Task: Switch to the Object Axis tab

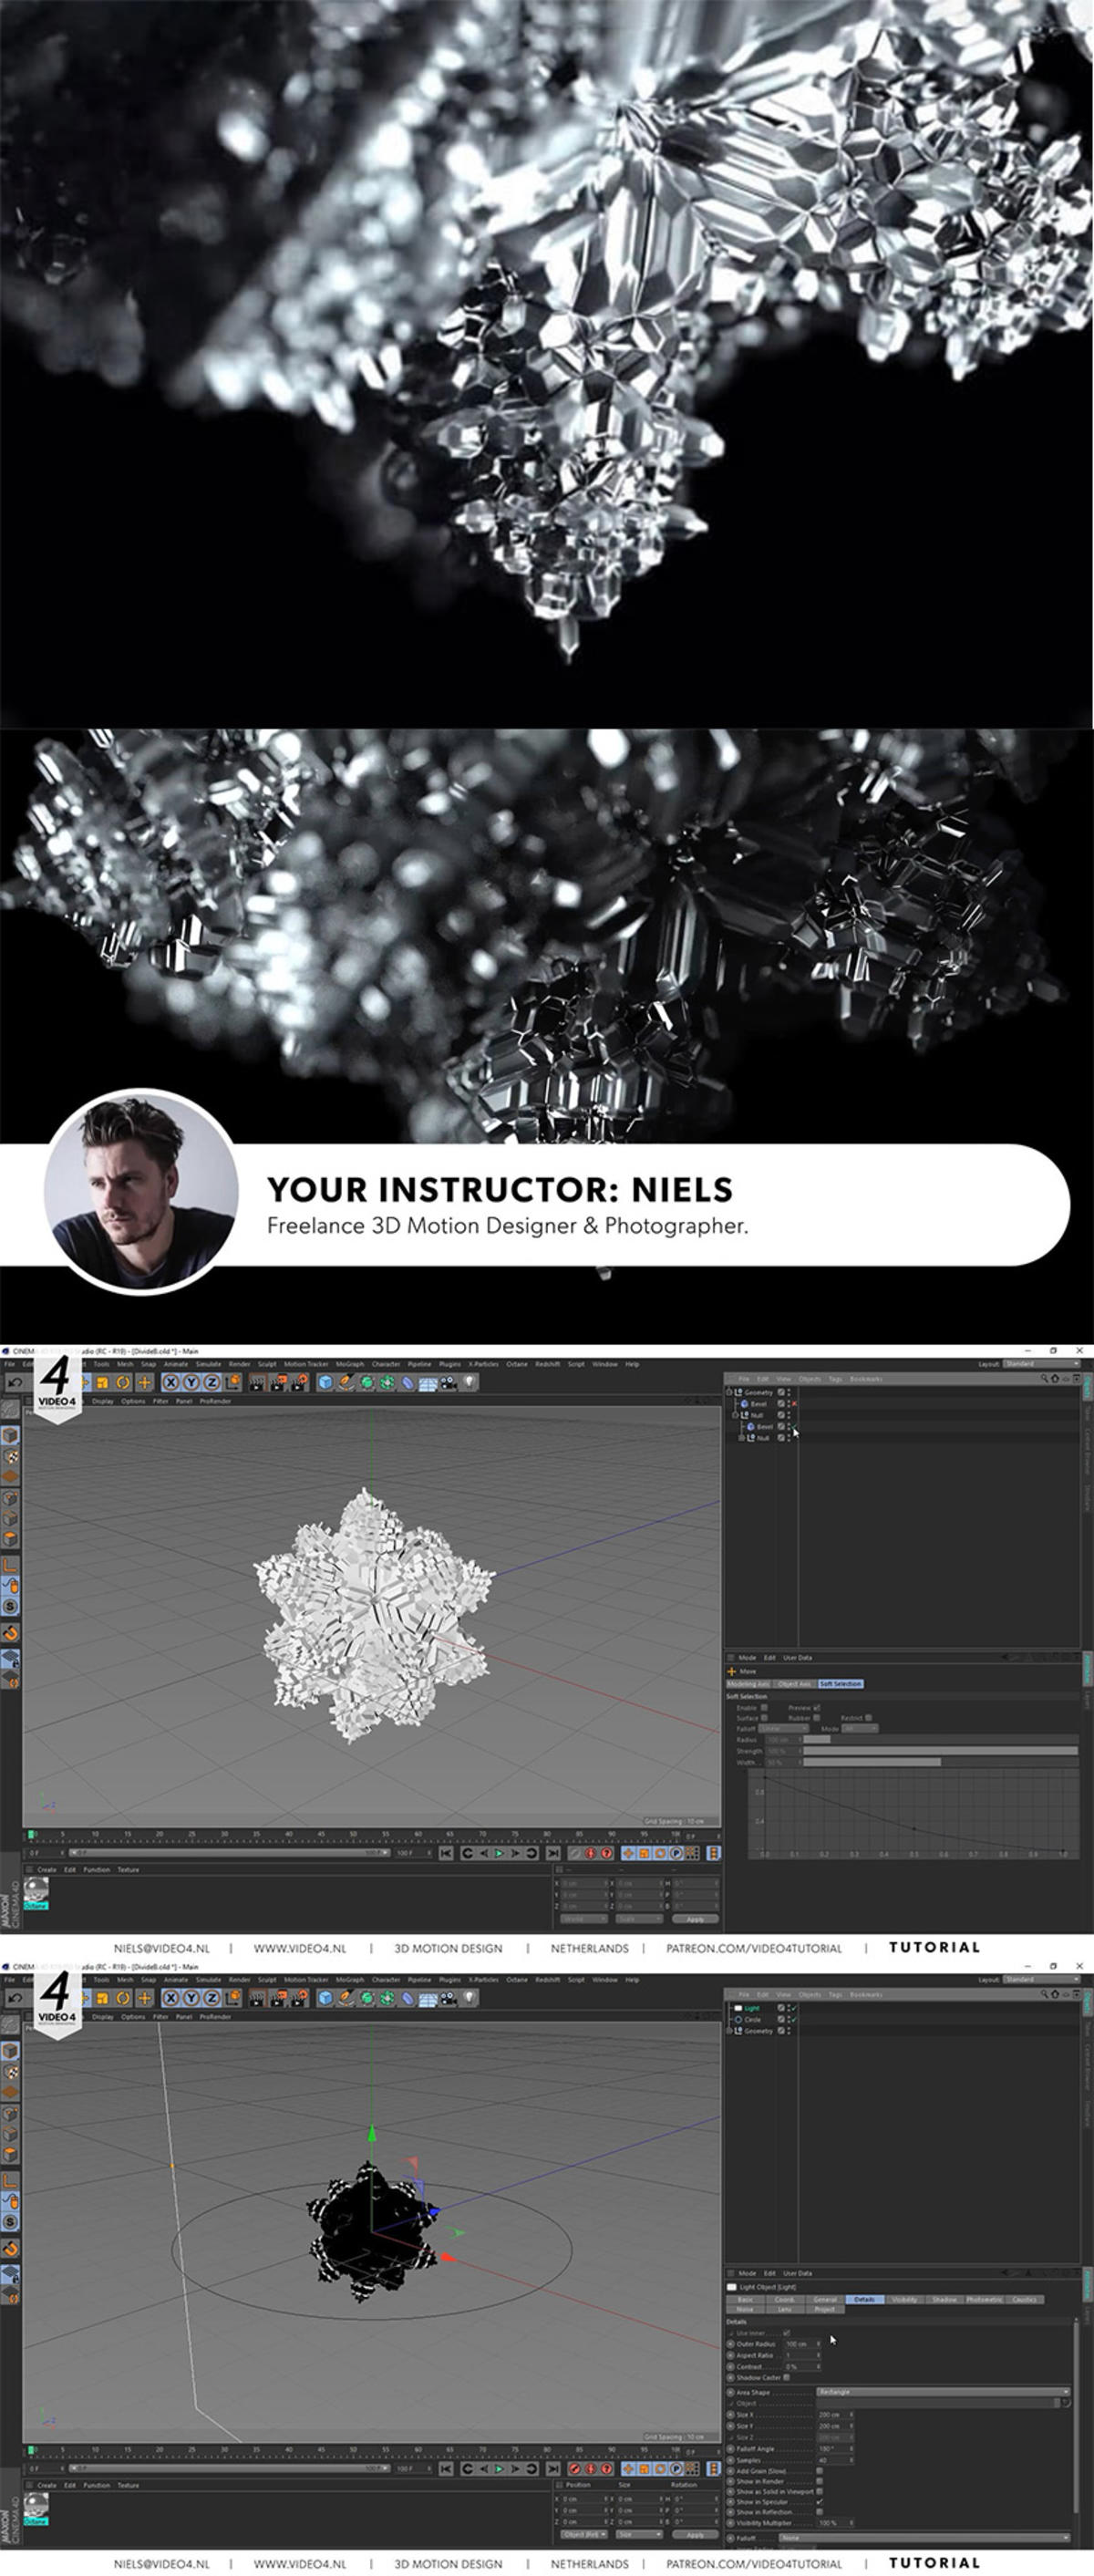Action: coord(795,1684)
